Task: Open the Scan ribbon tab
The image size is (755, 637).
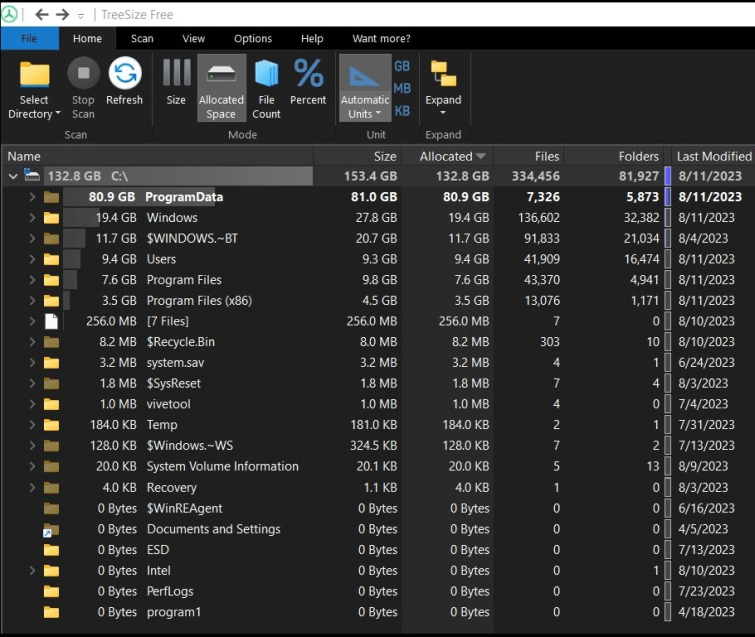Action: 142,39
